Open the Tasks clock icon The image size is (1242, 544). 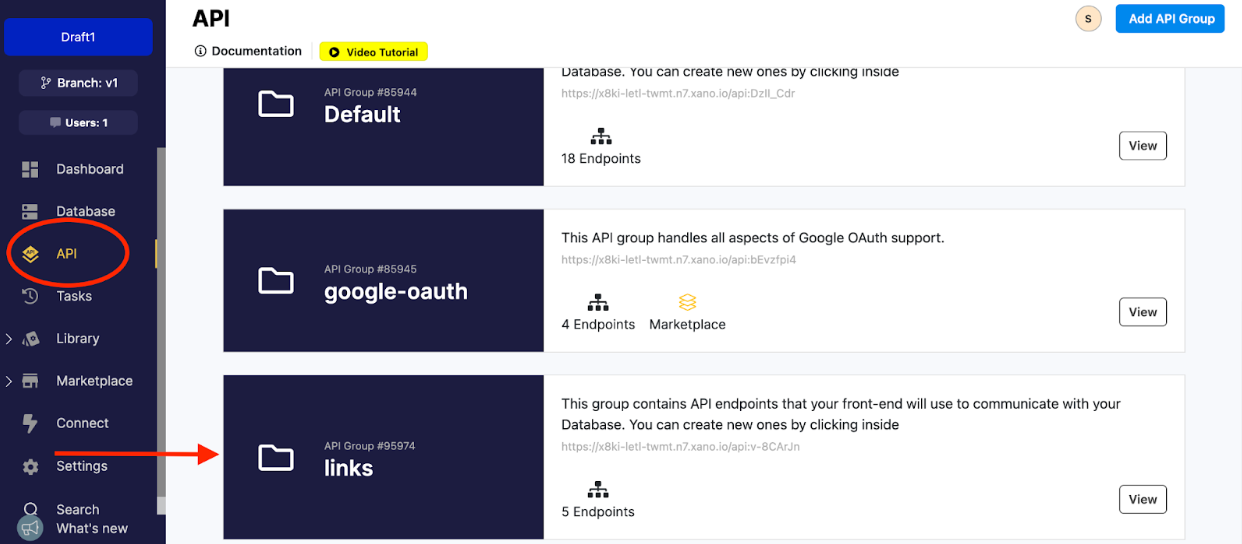[30, 296]
